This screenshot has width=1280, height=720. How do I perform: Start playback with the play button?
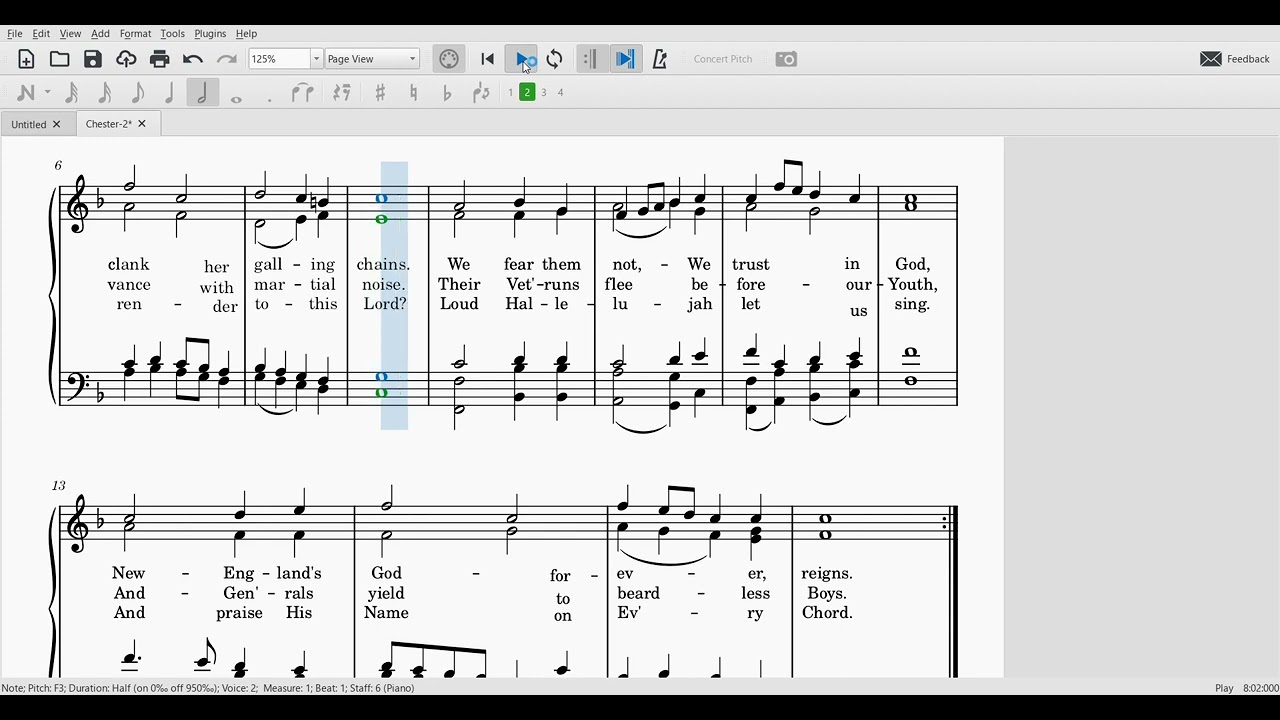coord(522,59)
